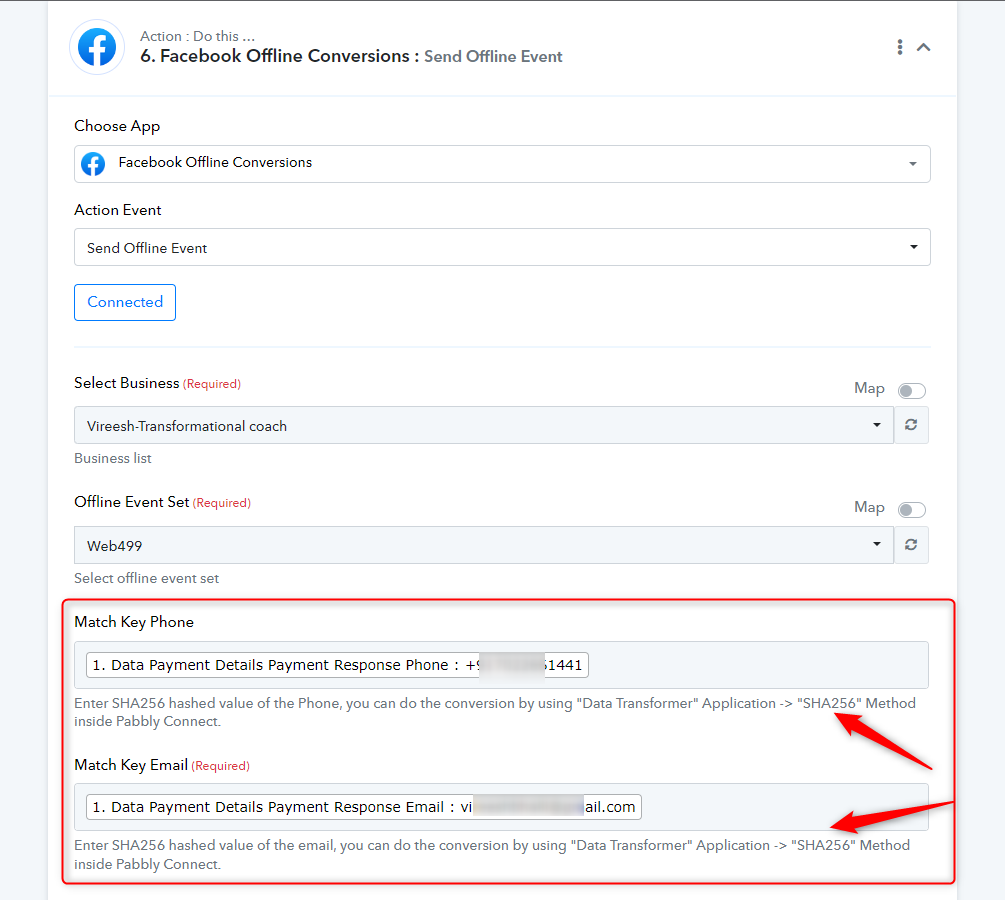Open the three-dot step options menu

pyautogui.click(x=900, y=47)
